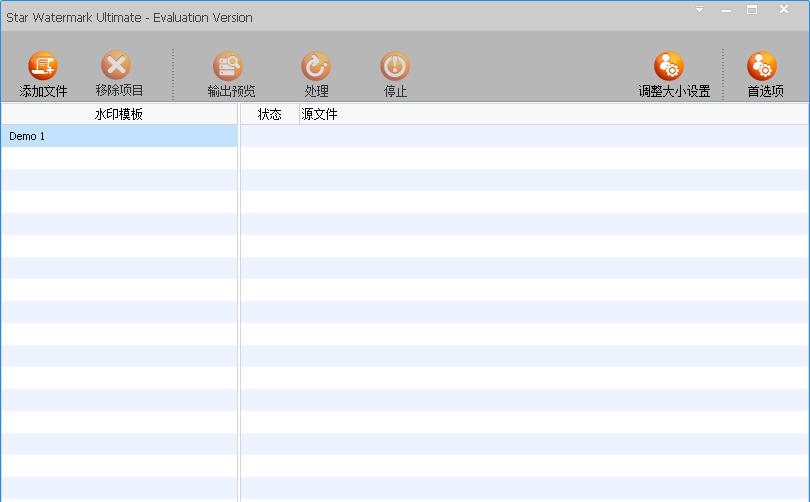Click the 输出预览 text label in toolbar
The height and width of the screenshot is (502, 810).
(x=231, y=91)
